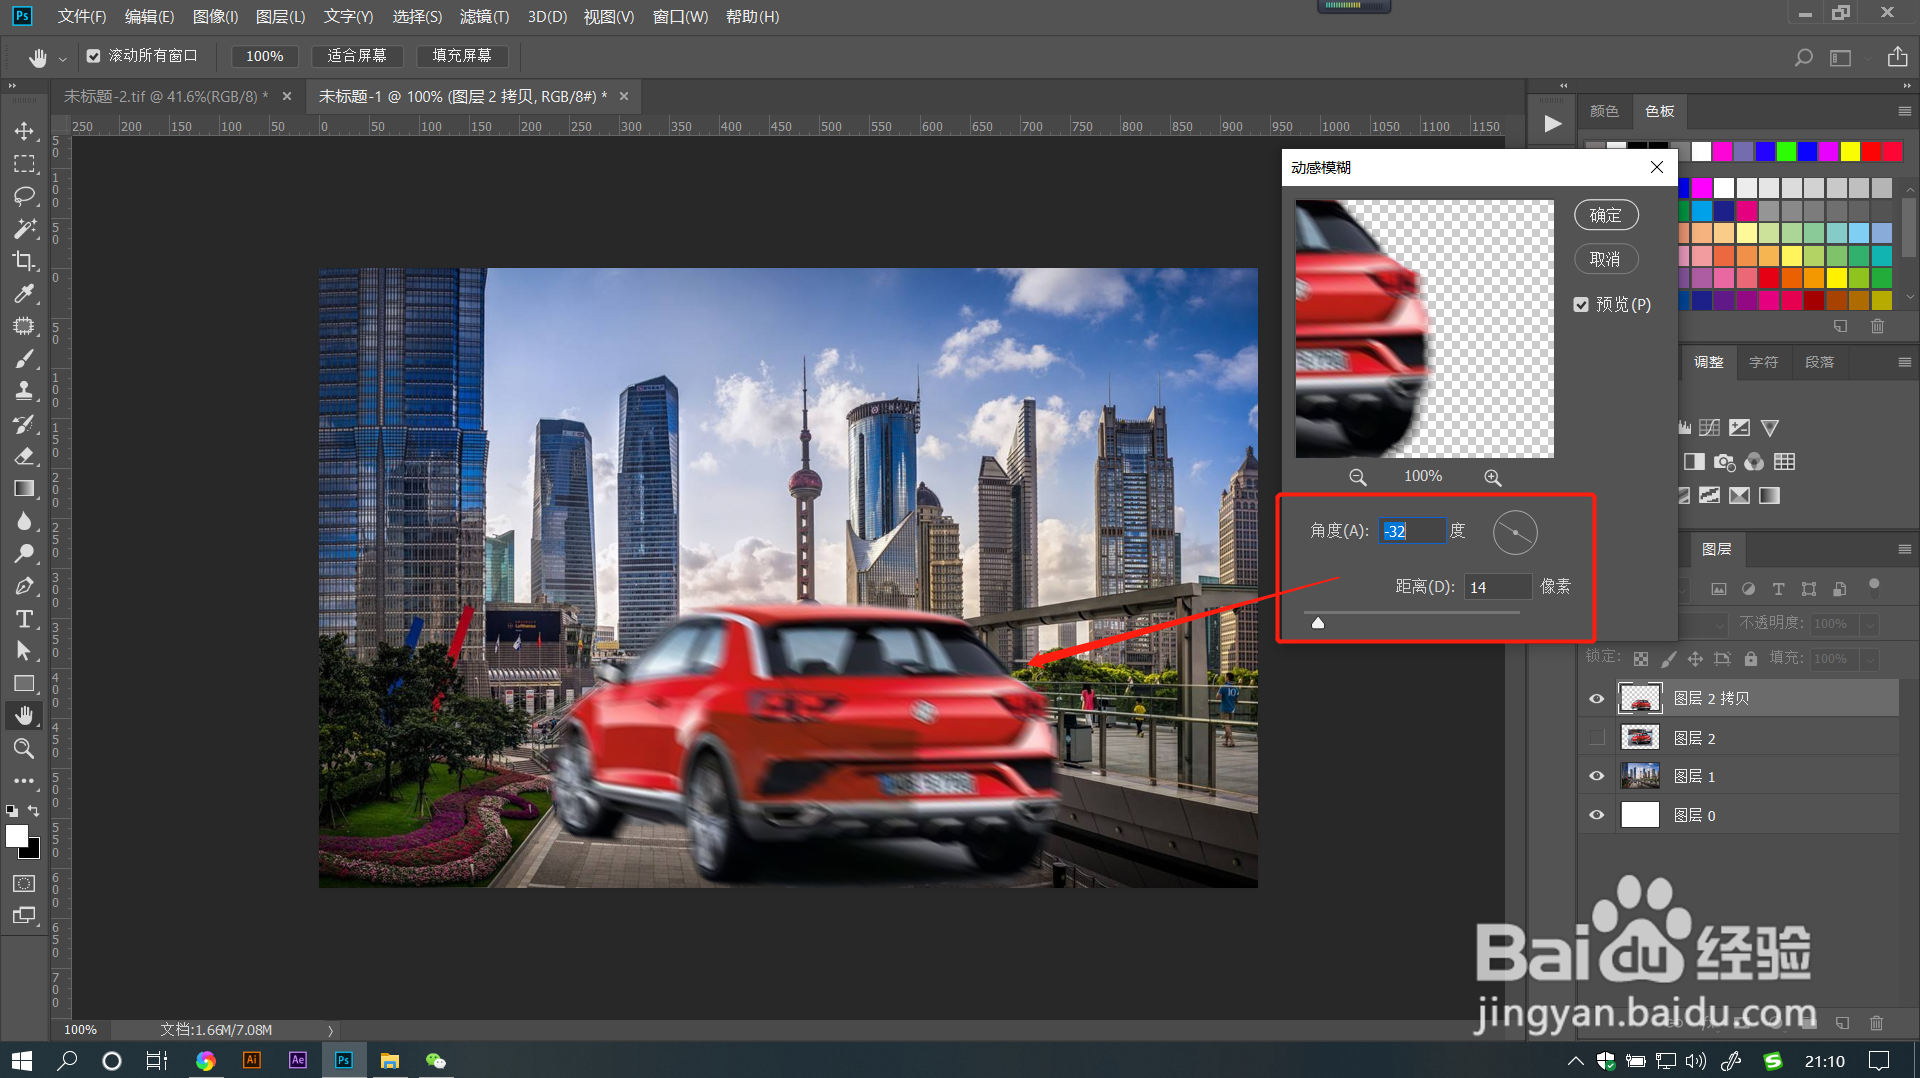This screenshot has width=1920, height=1078.
Task: Open the Layers panel menu
Action: 1904,549
